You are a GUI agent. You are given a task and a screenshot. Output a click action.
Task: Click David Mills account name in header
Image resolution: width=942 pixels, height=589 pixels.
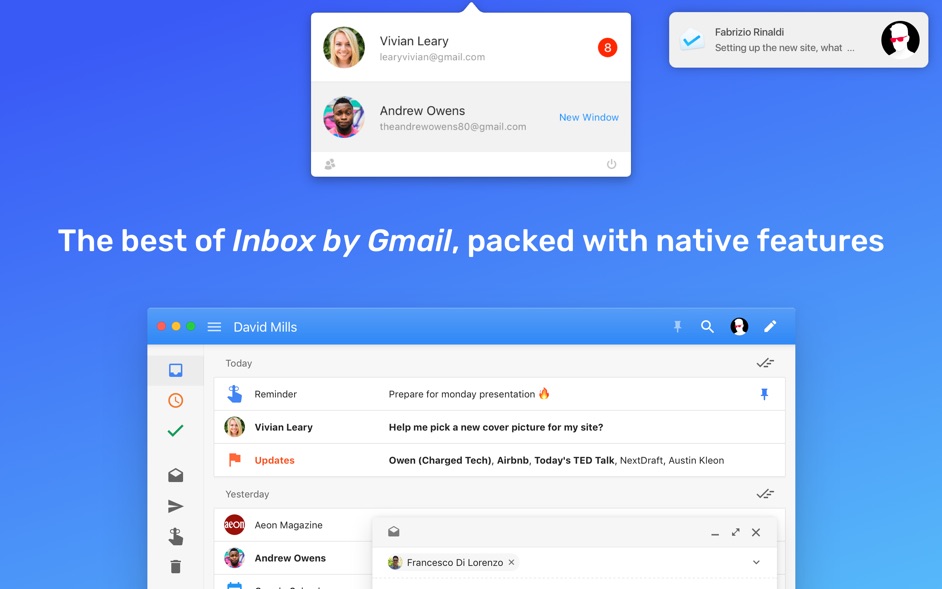tap(265, 327)
